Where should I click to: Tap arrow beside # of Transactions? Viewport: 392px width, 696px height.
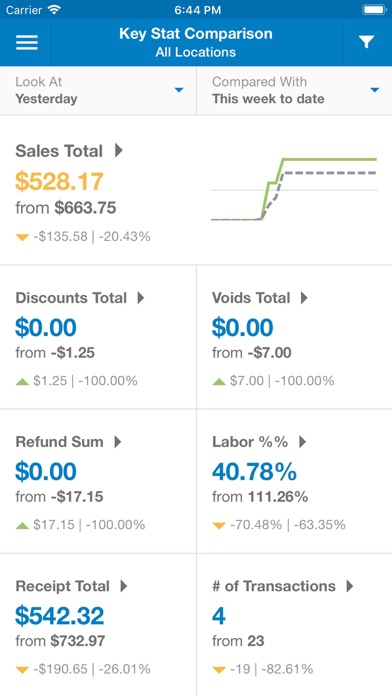pos(350,586)
